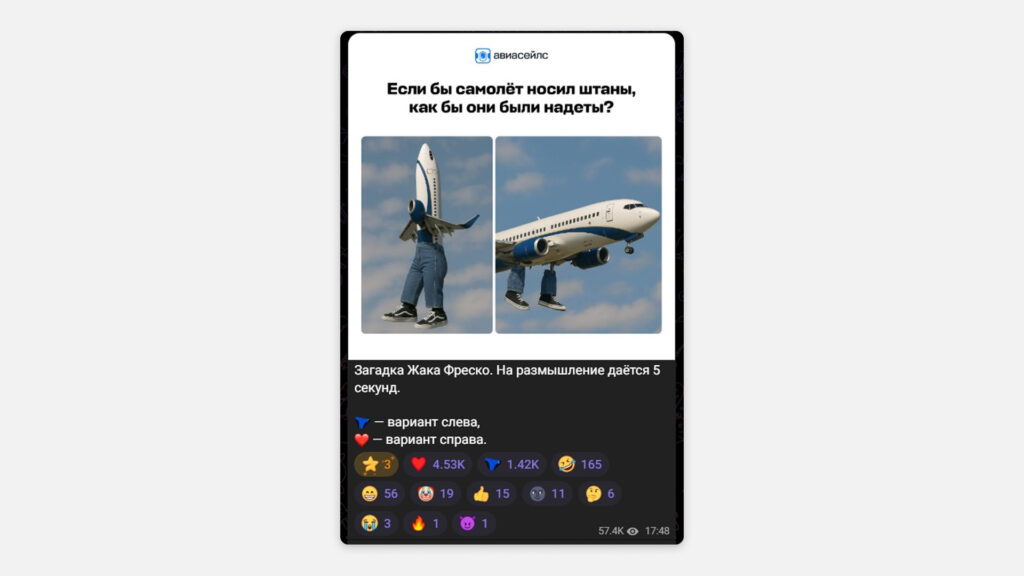
Task: Click the rolling-laughing emoji reaction with 165
Action: 579,464
